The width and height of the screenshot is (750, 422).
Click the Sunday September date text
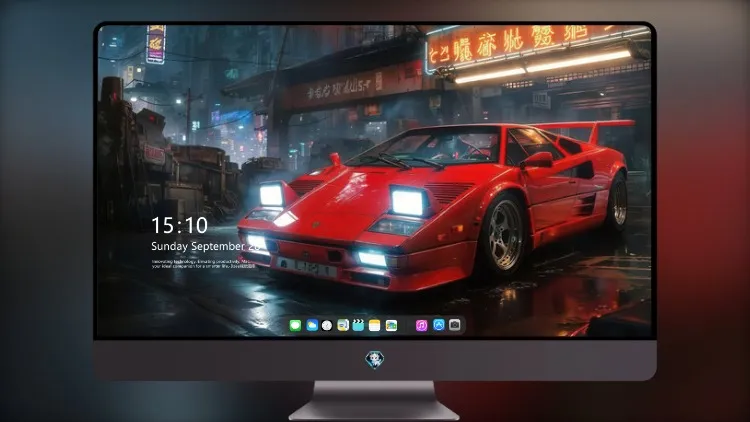(x=205, y=246)
